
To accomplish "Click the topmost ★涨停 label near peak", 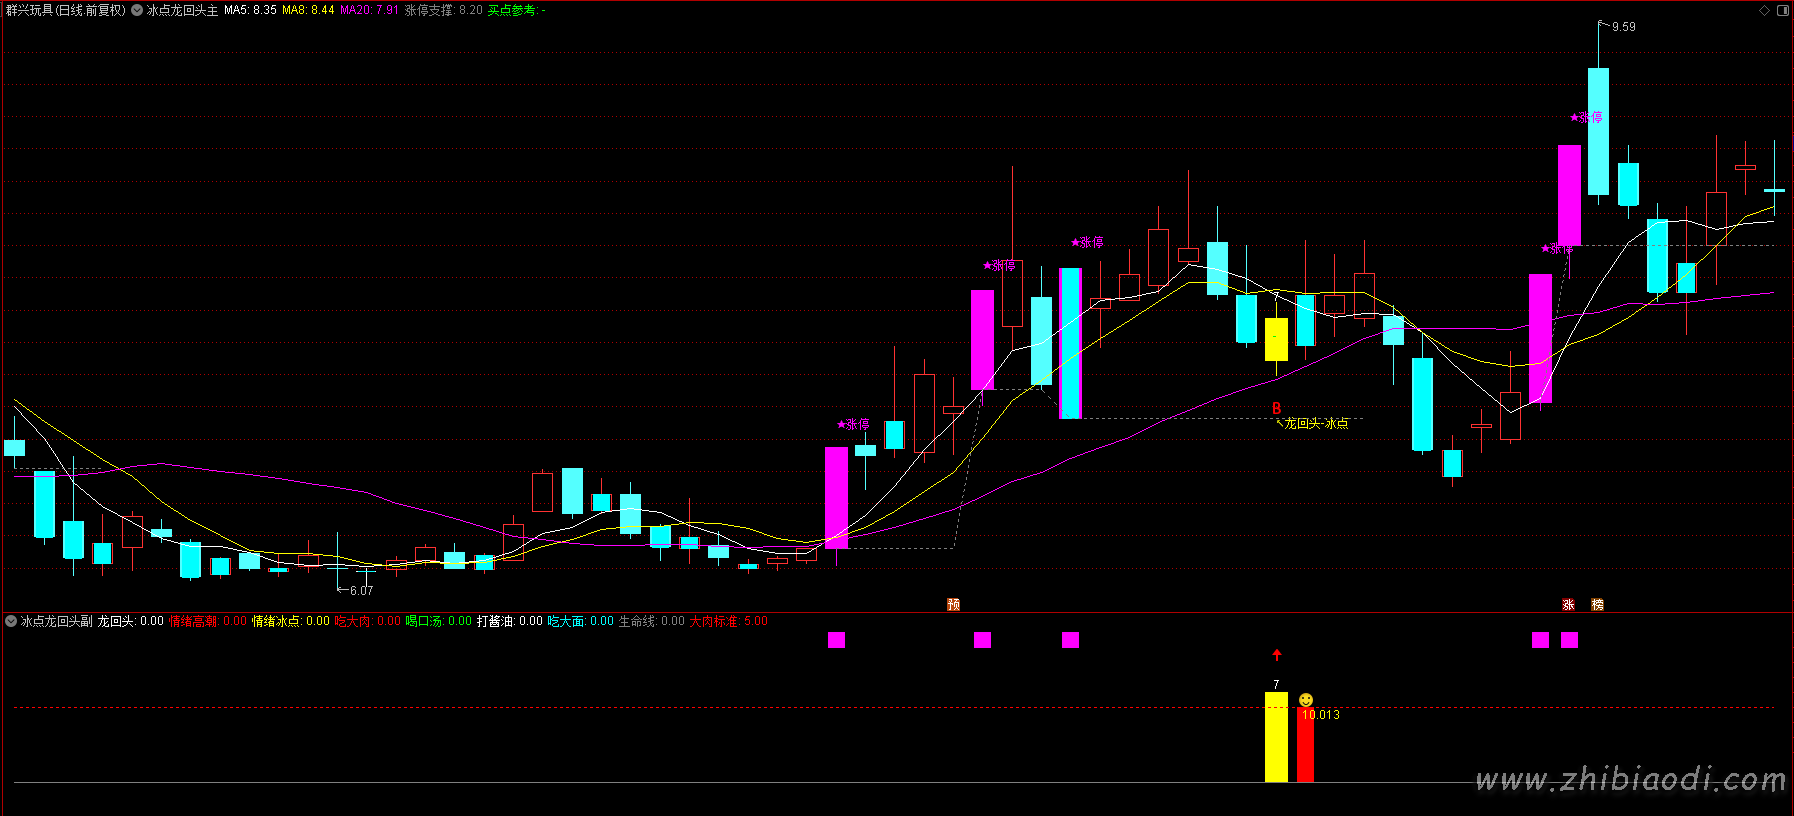I will click(1587, 117).
